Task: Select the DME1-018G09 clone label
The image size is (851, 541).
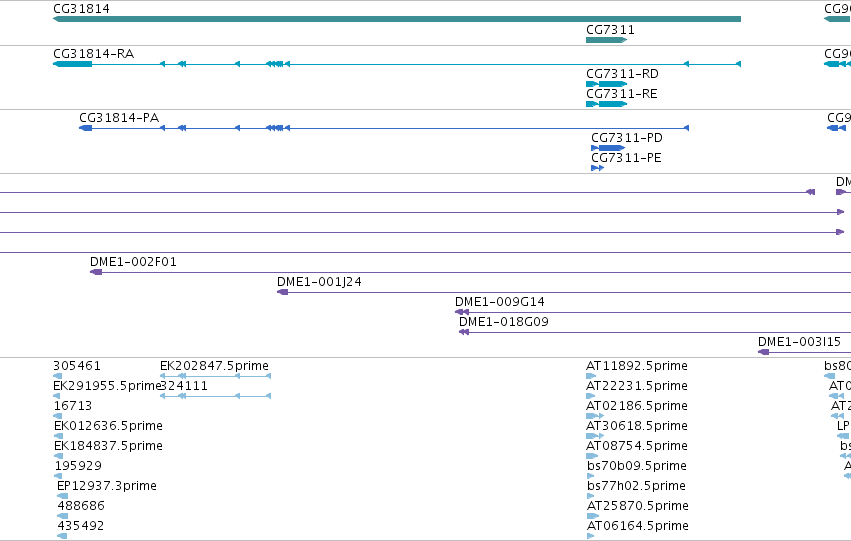Action: pos(504,322)
